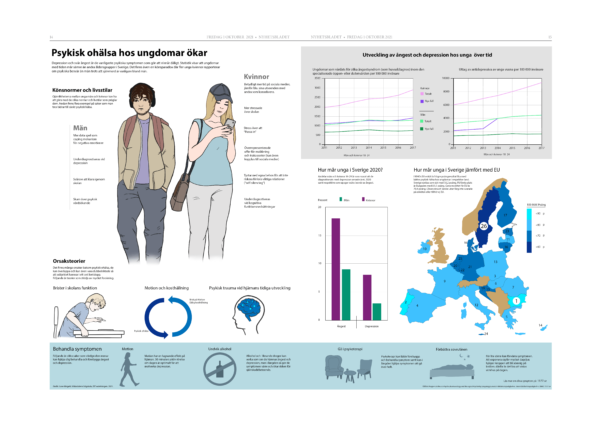600x428 pixels.
Task: Click the circled 26 marker on Sweden
Action: coord(483,226)
